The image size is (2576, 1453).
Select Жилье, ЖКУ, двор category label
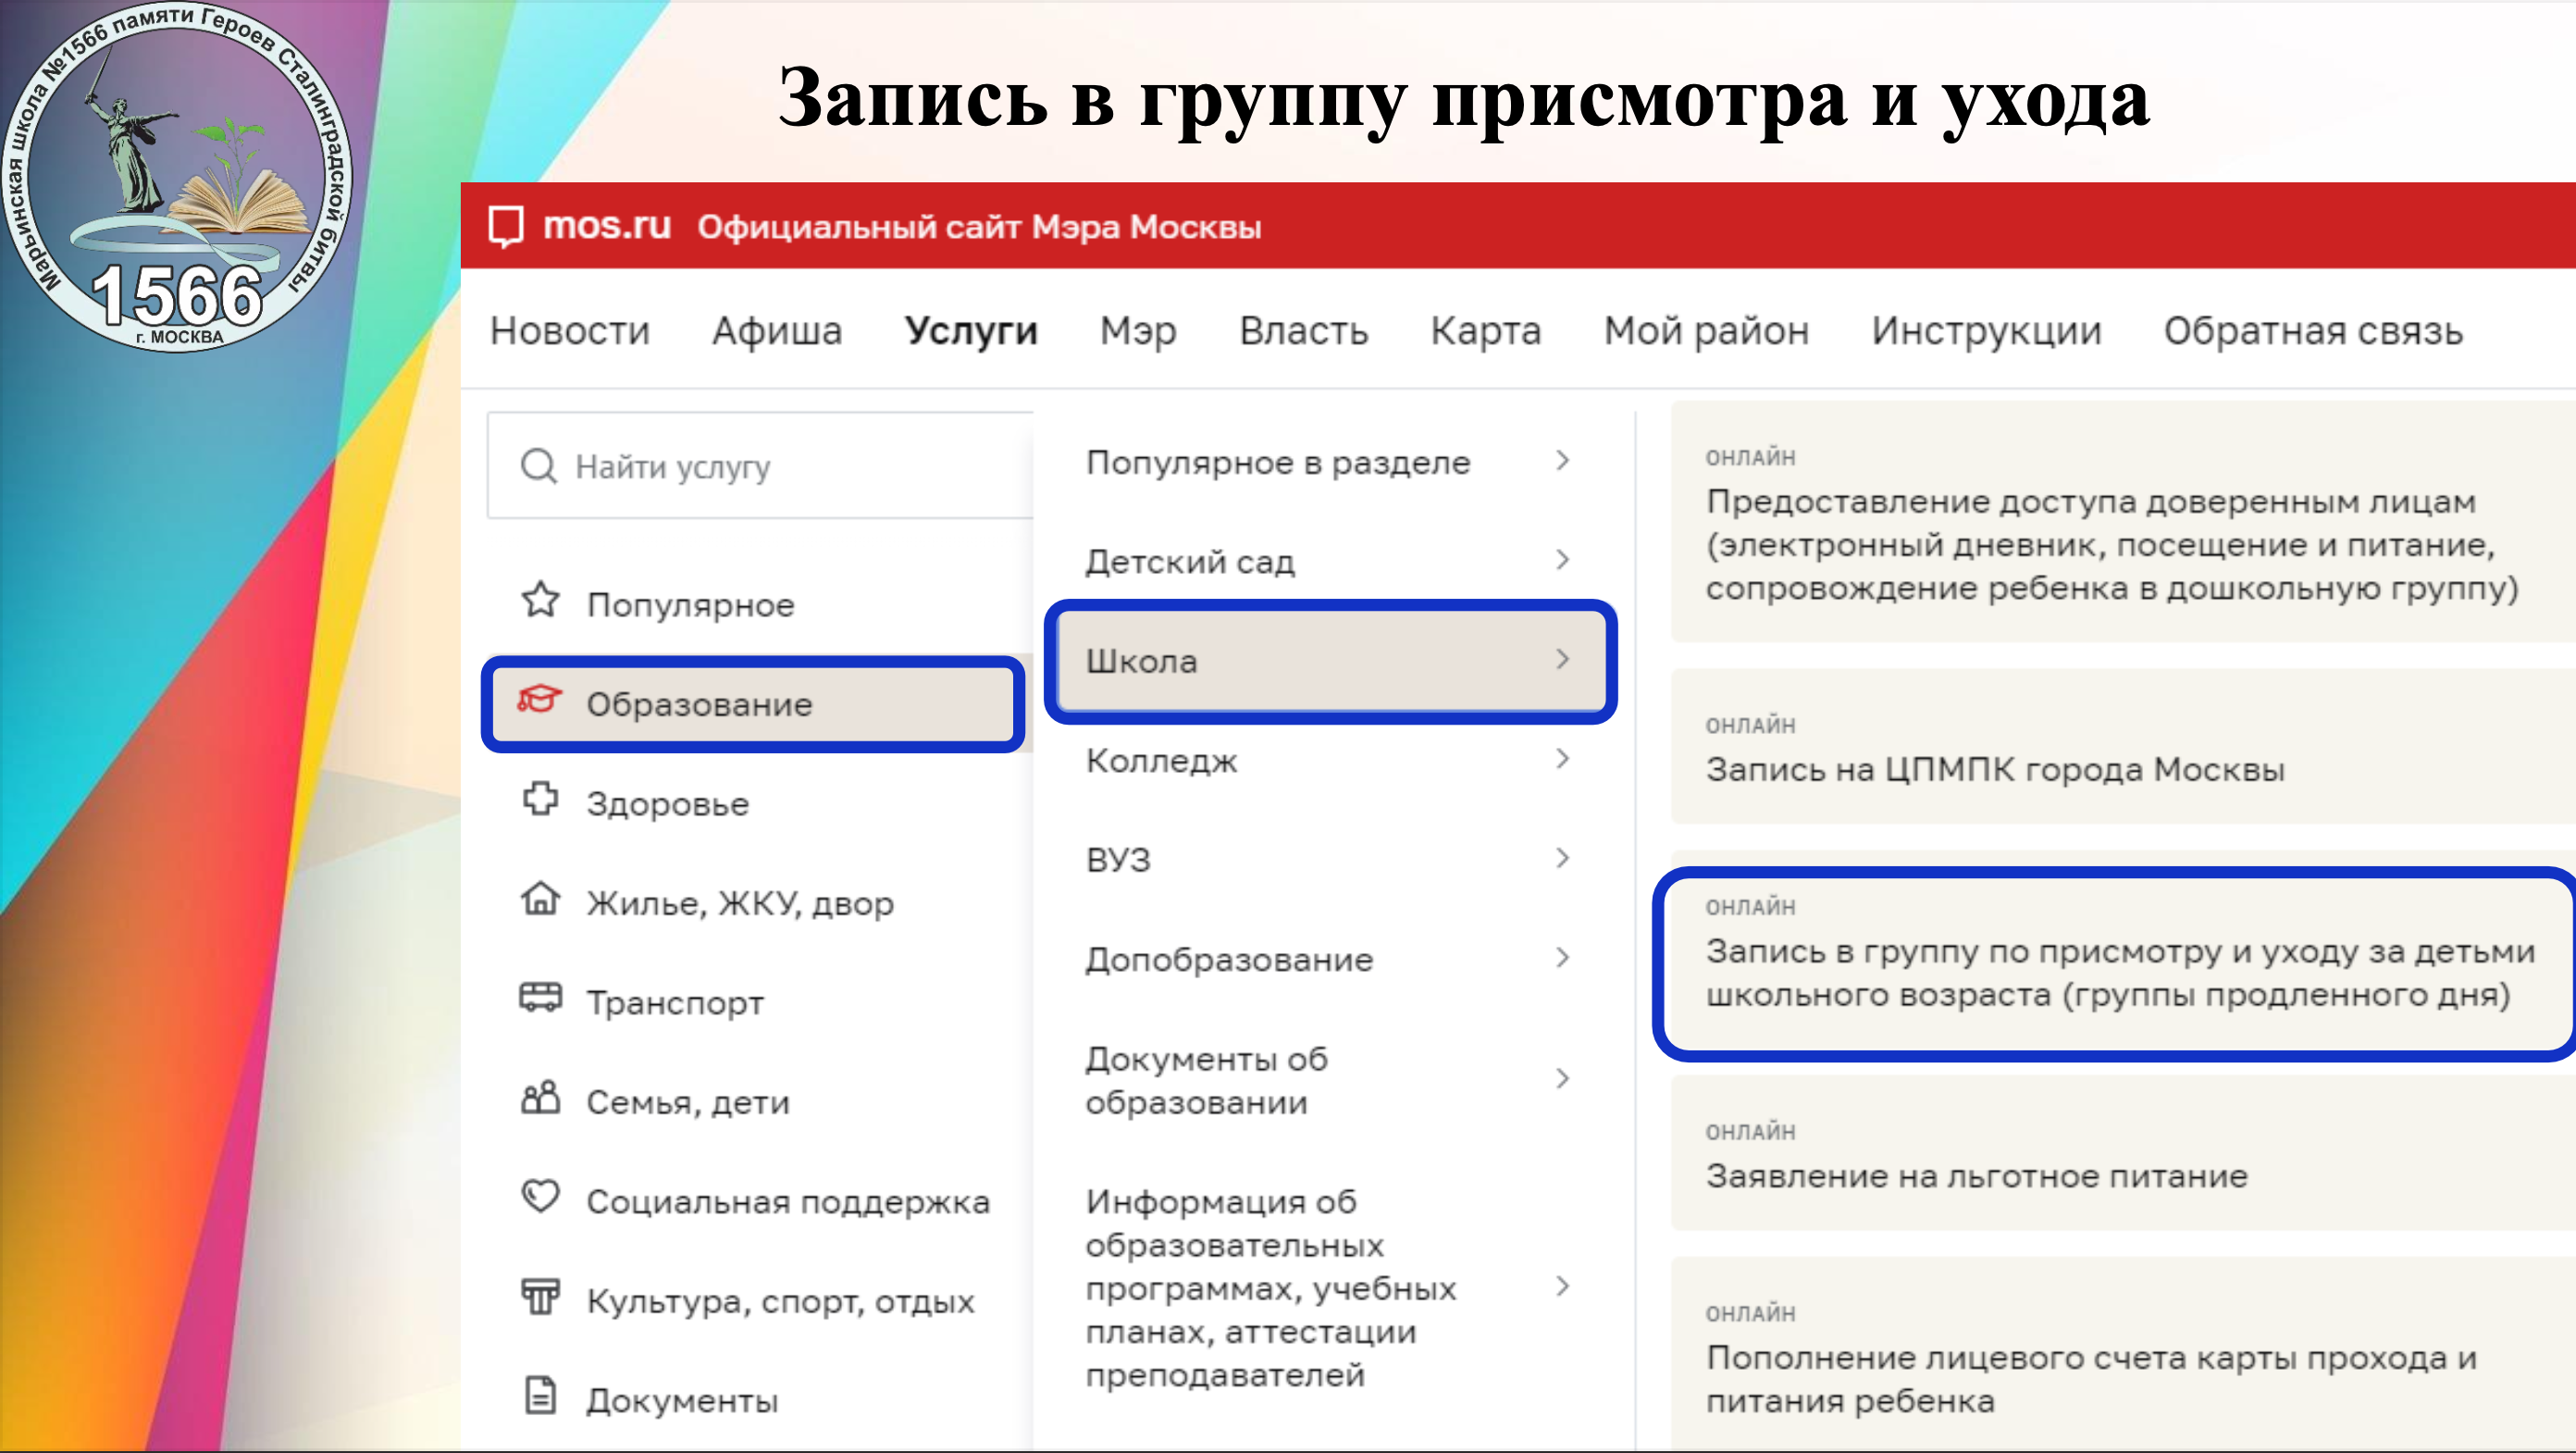[x=740, y=903]
